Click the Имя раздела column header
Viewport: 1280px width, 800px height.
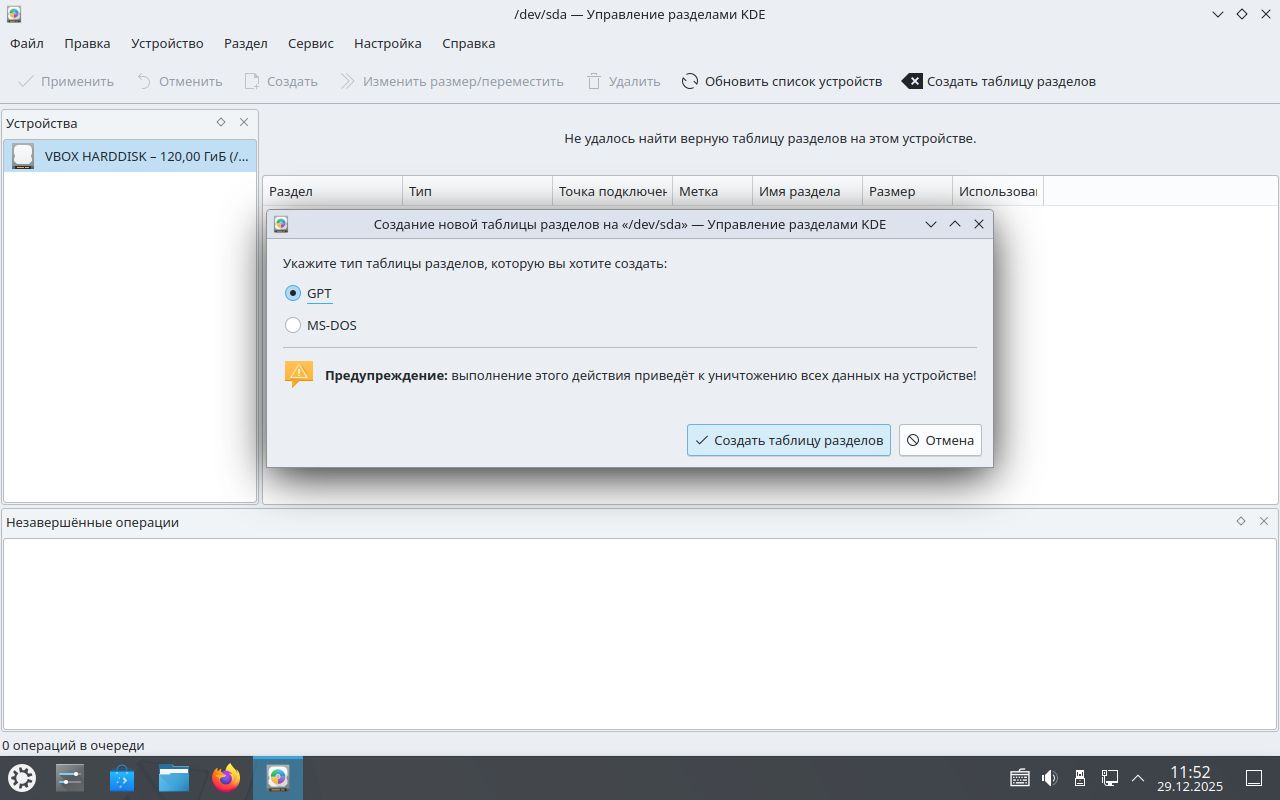coord(807,191)
